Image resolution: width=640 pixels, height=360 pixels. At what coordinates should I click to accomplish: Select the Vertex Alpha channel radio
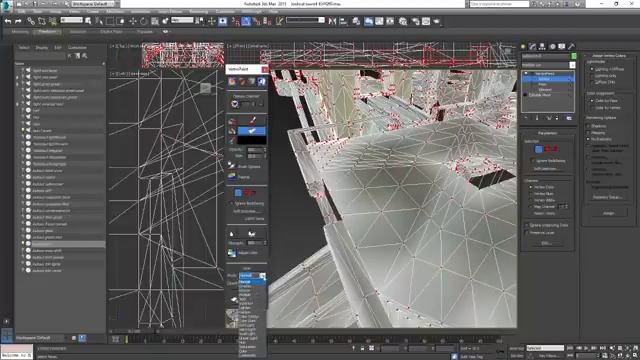pyautogui.click(x=531, y=200)
